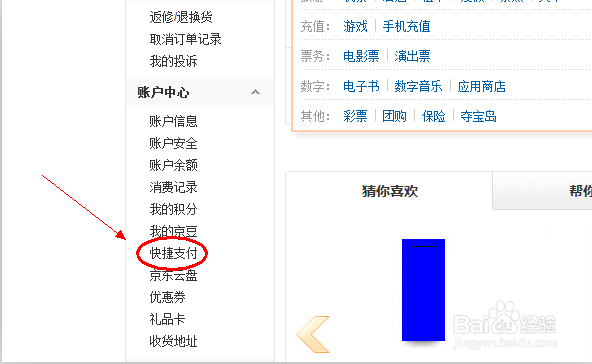Click the 电影票 link
The height and width of the screenshot is (364, 592).
pyautogui.click(x=361, y=56)
